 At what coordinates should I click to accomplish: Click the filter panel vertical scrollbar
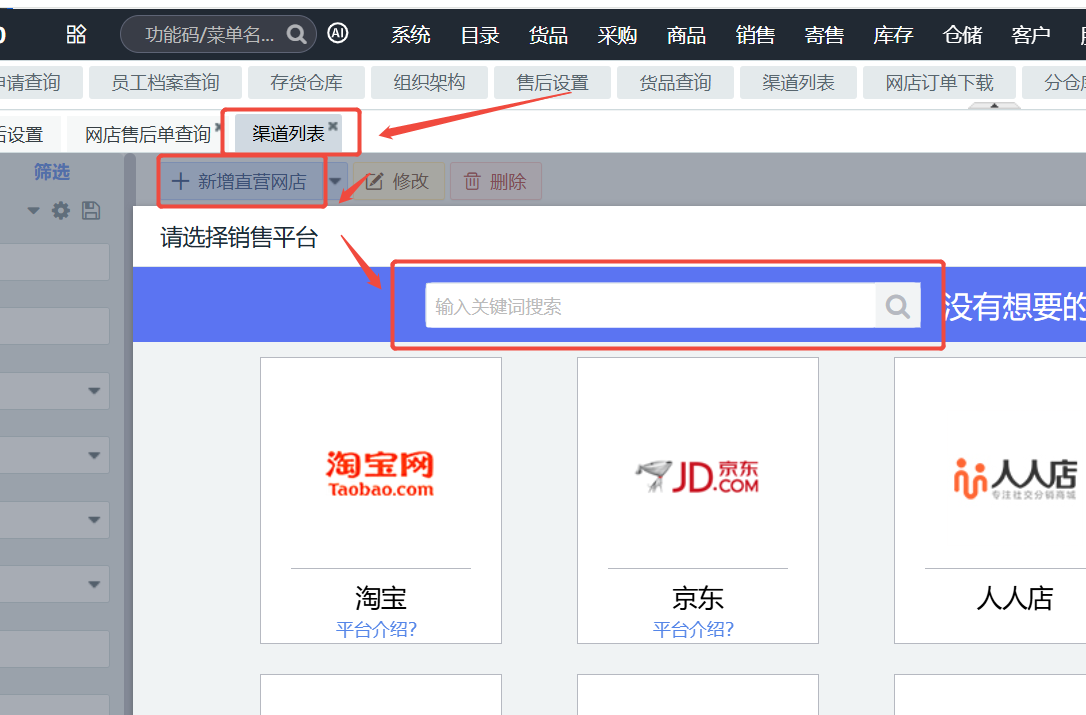[129, 434]
